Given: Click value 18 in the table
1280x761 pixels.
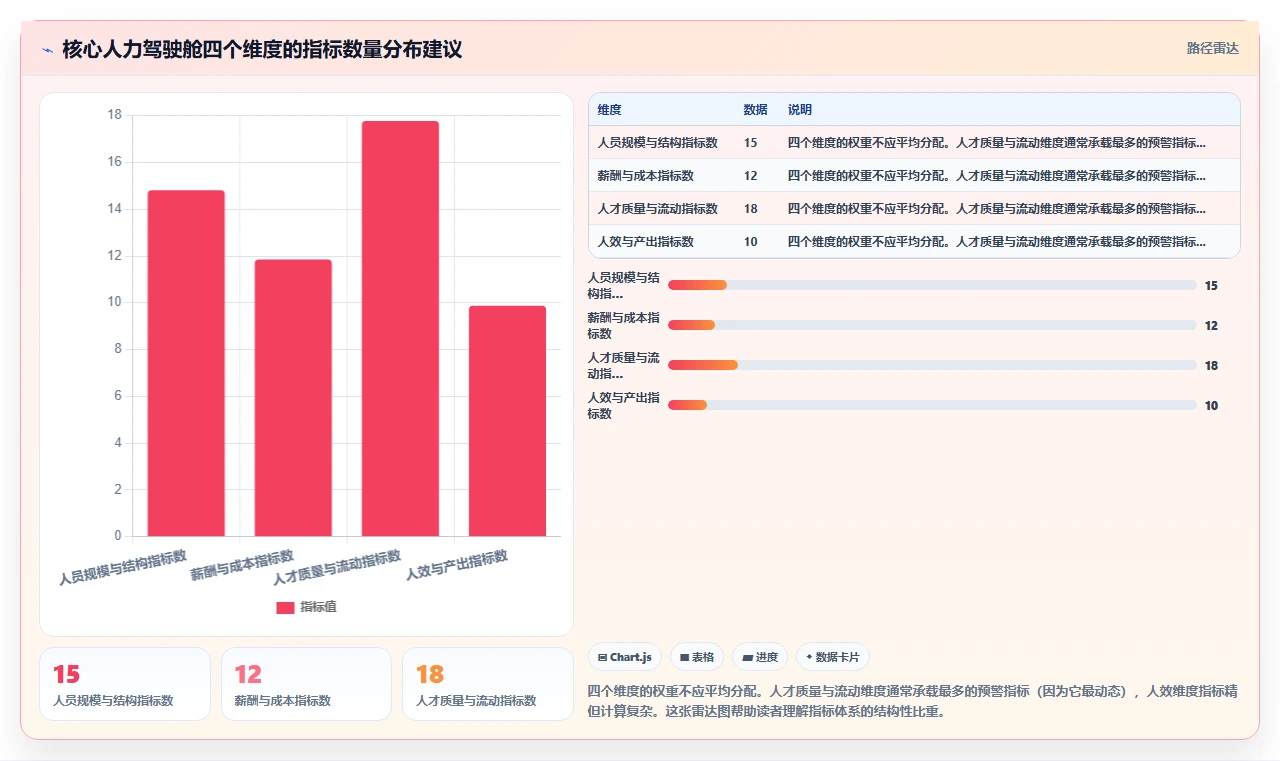Looking at the screenshot, I should coord(750,209).
